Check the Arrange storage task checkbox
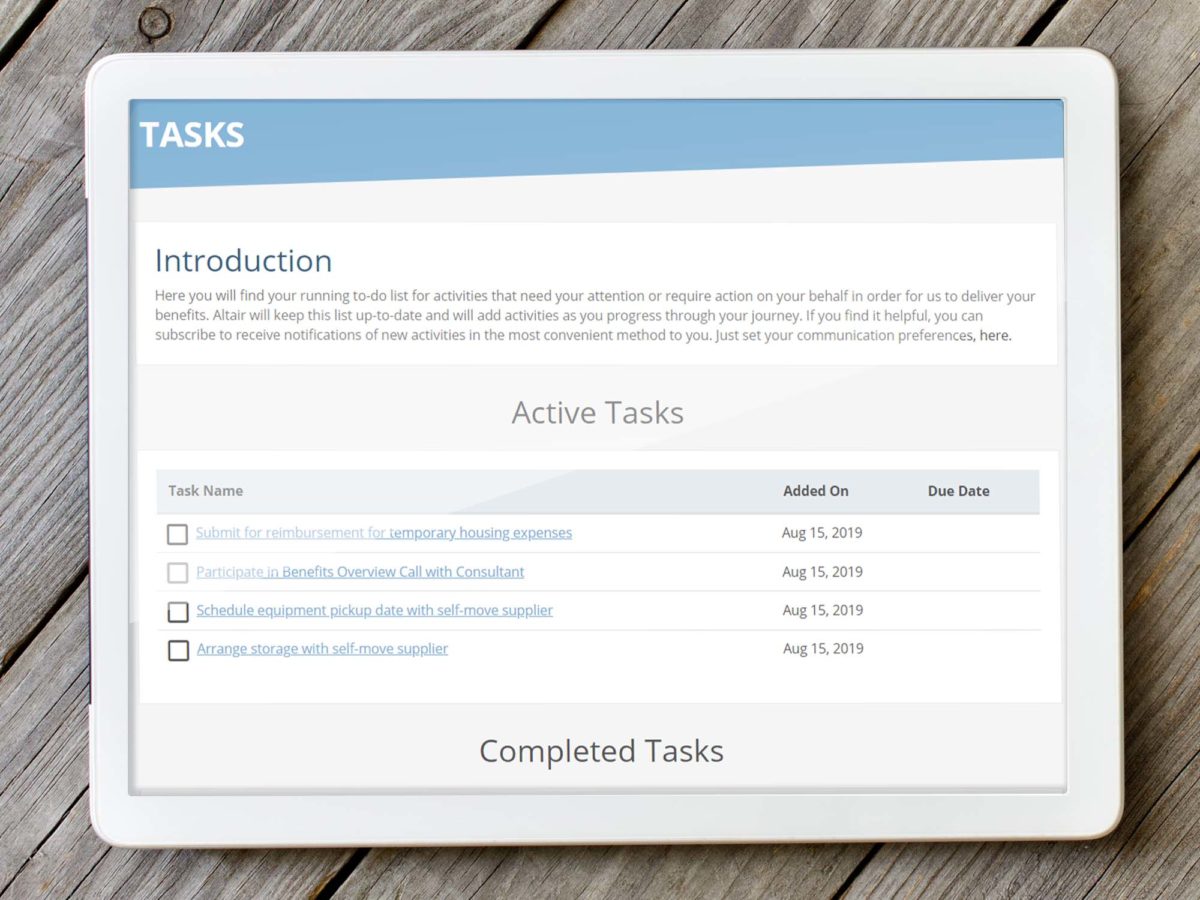The width and height of the screenshot is (1200, 900). (x=178, y=650)
